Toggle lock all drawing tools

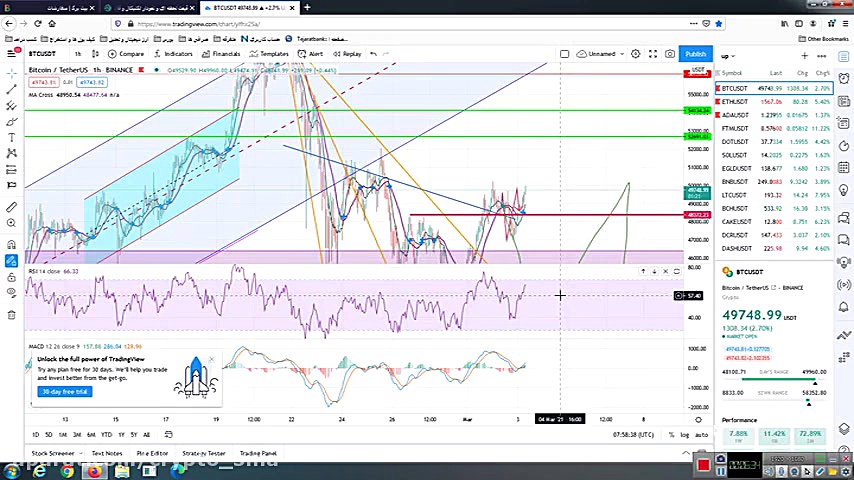(x=11, y=277)
